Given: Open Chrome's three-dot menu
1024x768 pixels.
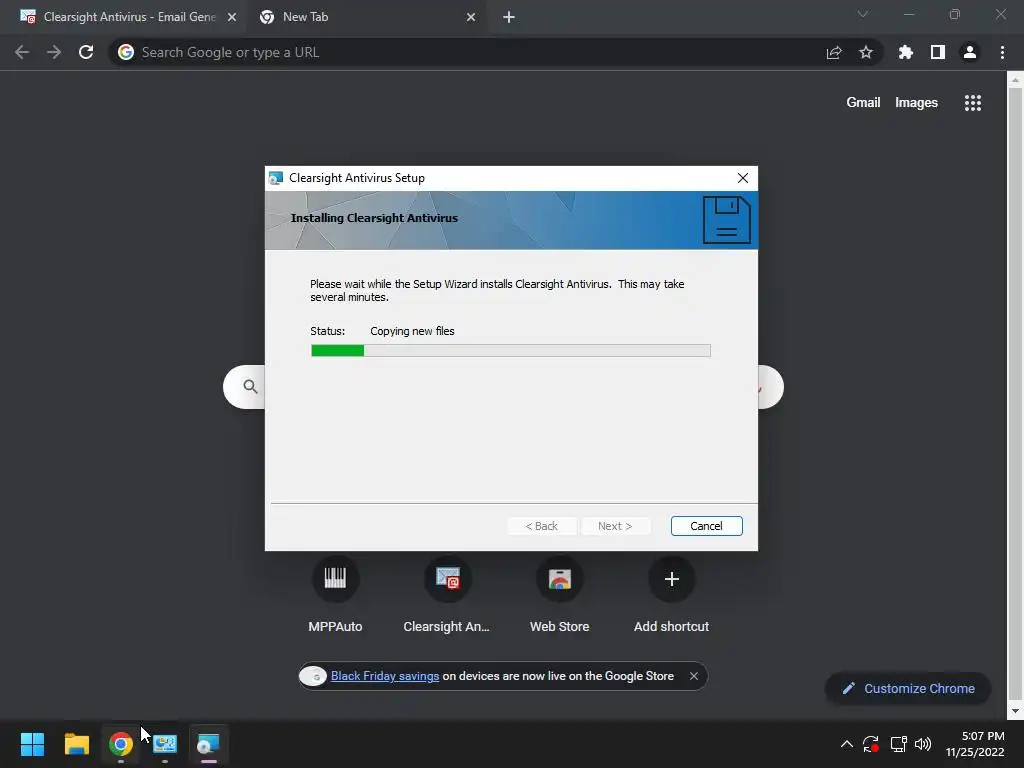Looking at the screenshot, I should tap(1002, 52).
